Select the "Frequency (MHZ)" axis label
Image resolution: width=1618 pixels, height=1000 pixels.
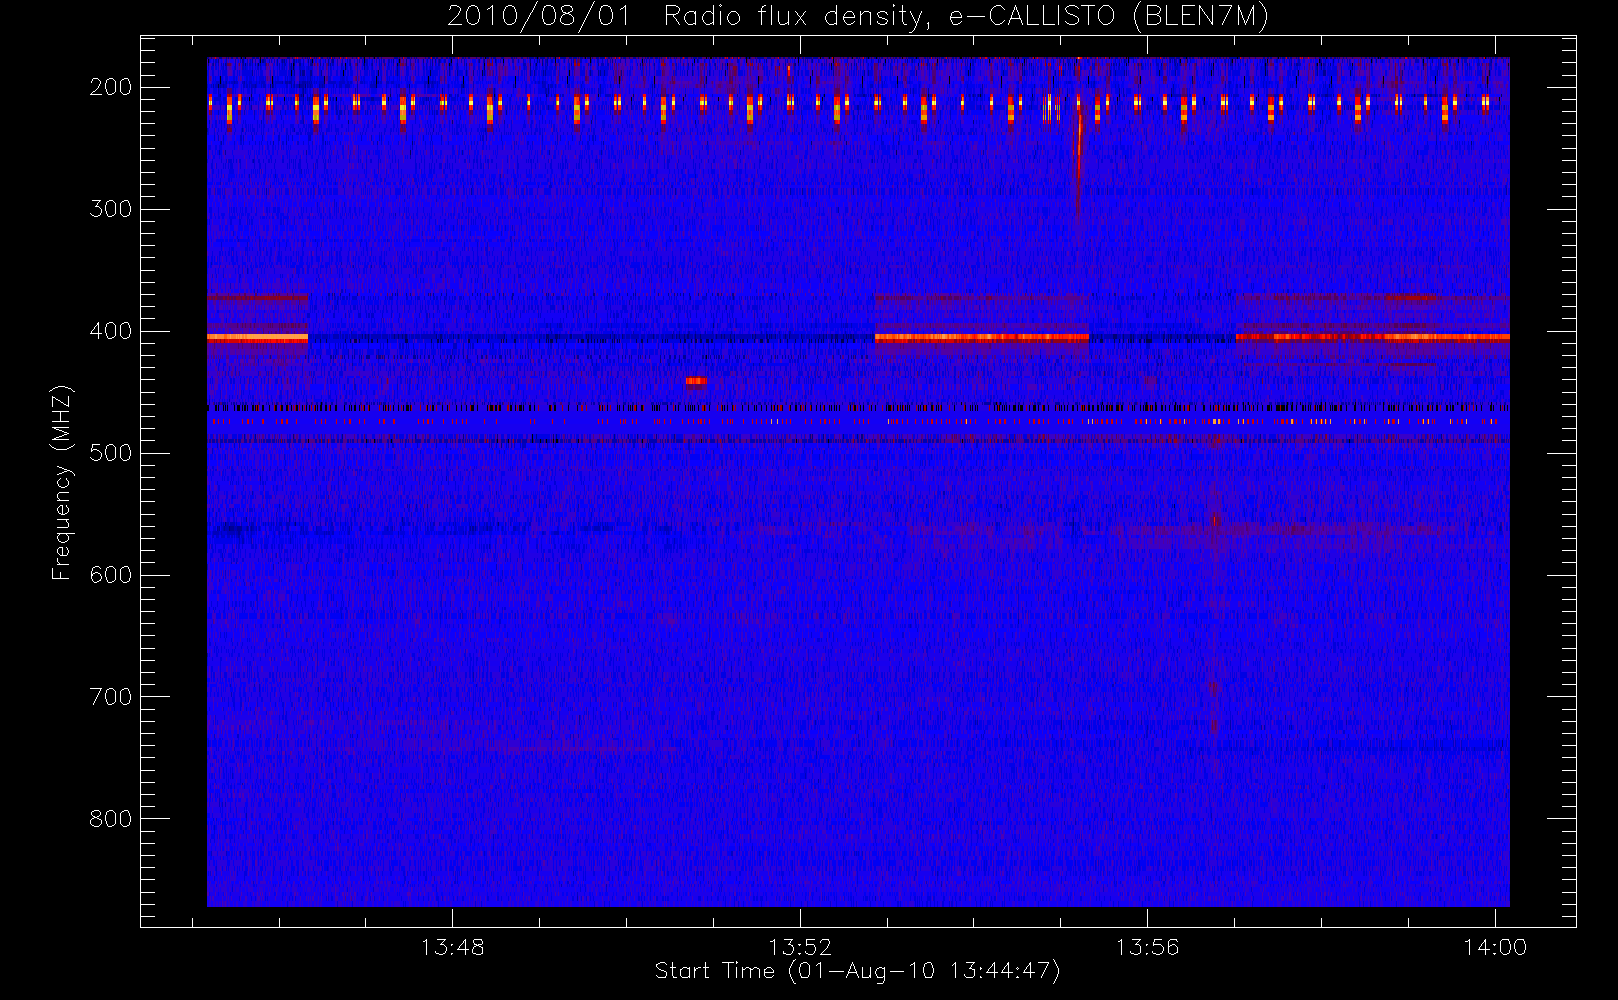pos(62,482)
